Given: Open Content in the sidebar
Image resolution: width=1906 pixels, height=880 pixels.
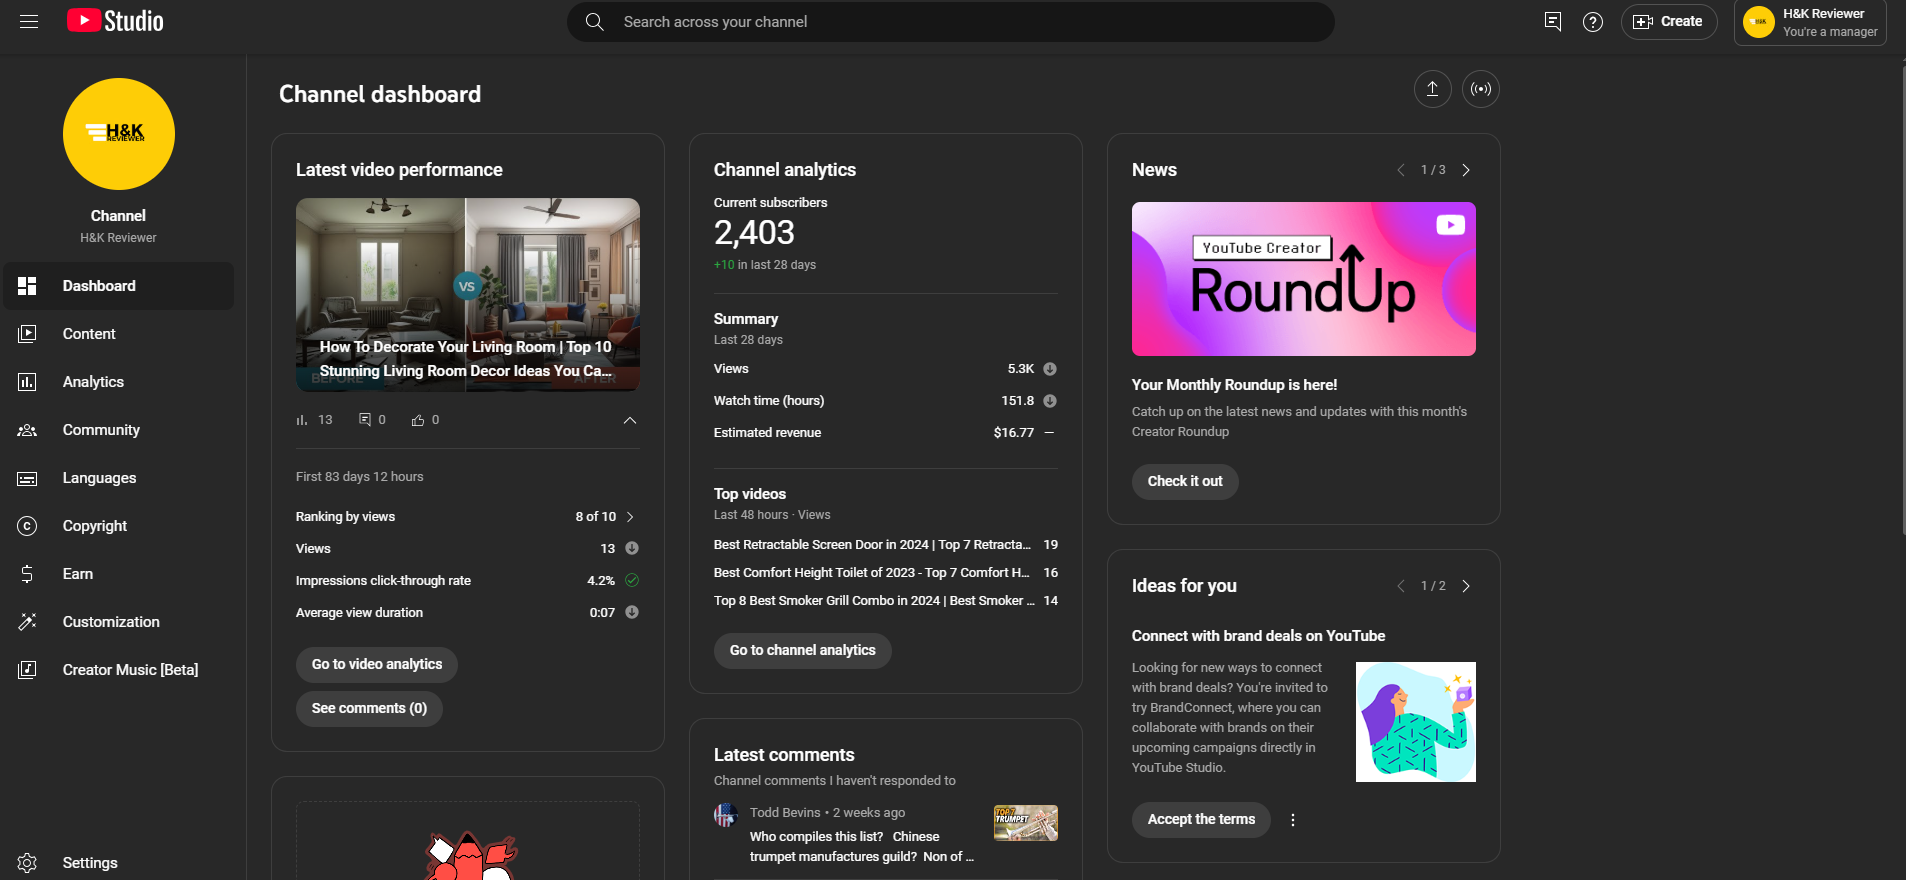Looking at the screenshot, I should [x=119, y=334].
